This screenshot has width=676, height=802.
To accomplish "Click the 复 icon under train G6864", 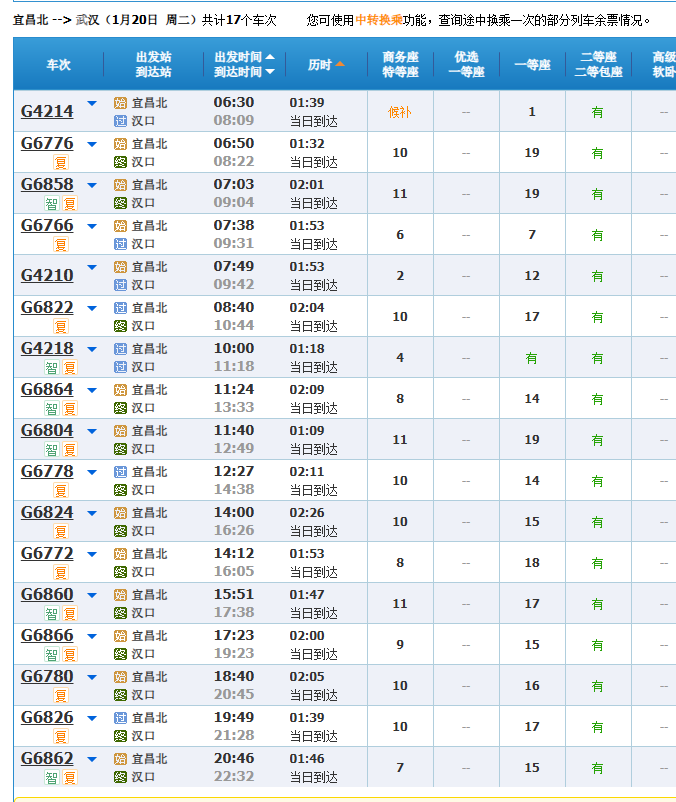I will (69, 409).
